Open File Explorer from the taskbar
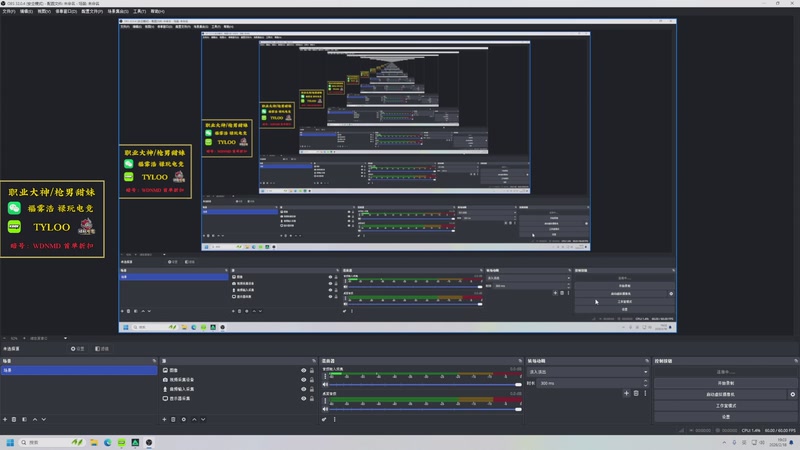800x450 pixels. [94, 442]
